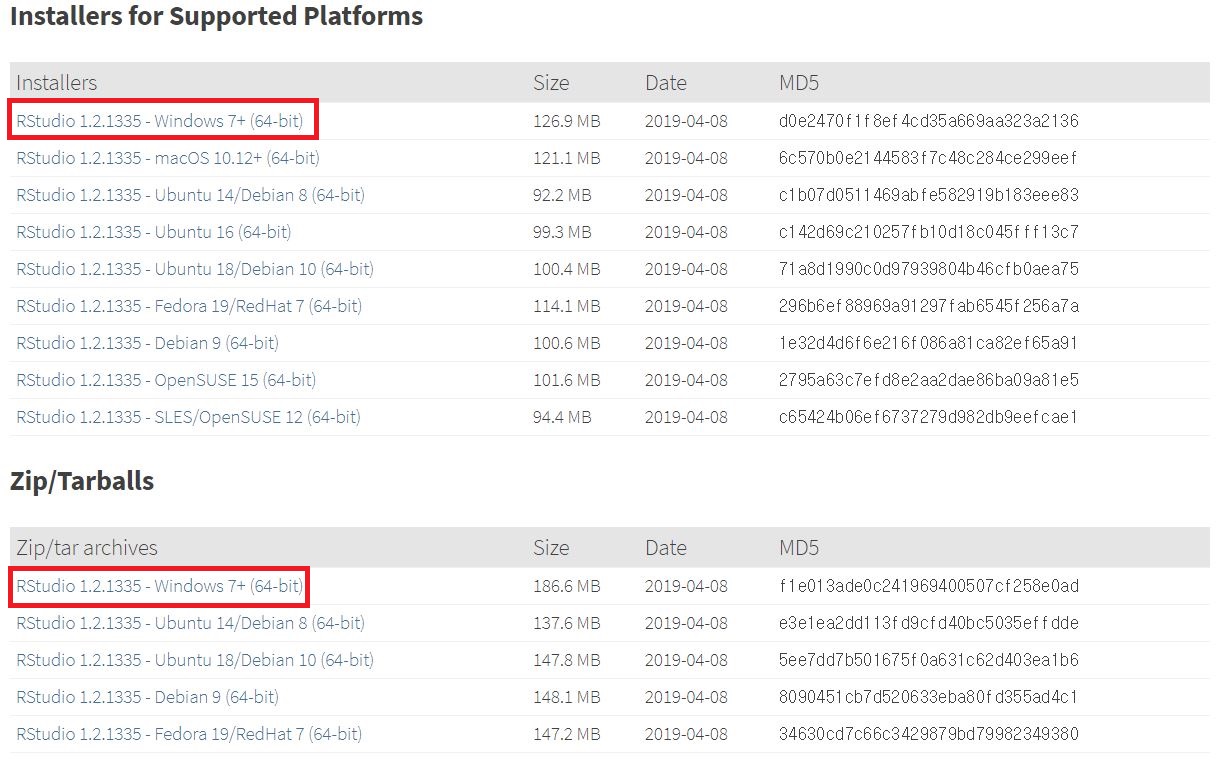Screen dimensions: 1218x760
Task: Select the 148.1 MB size cell
Action: (x=567, y=697)
